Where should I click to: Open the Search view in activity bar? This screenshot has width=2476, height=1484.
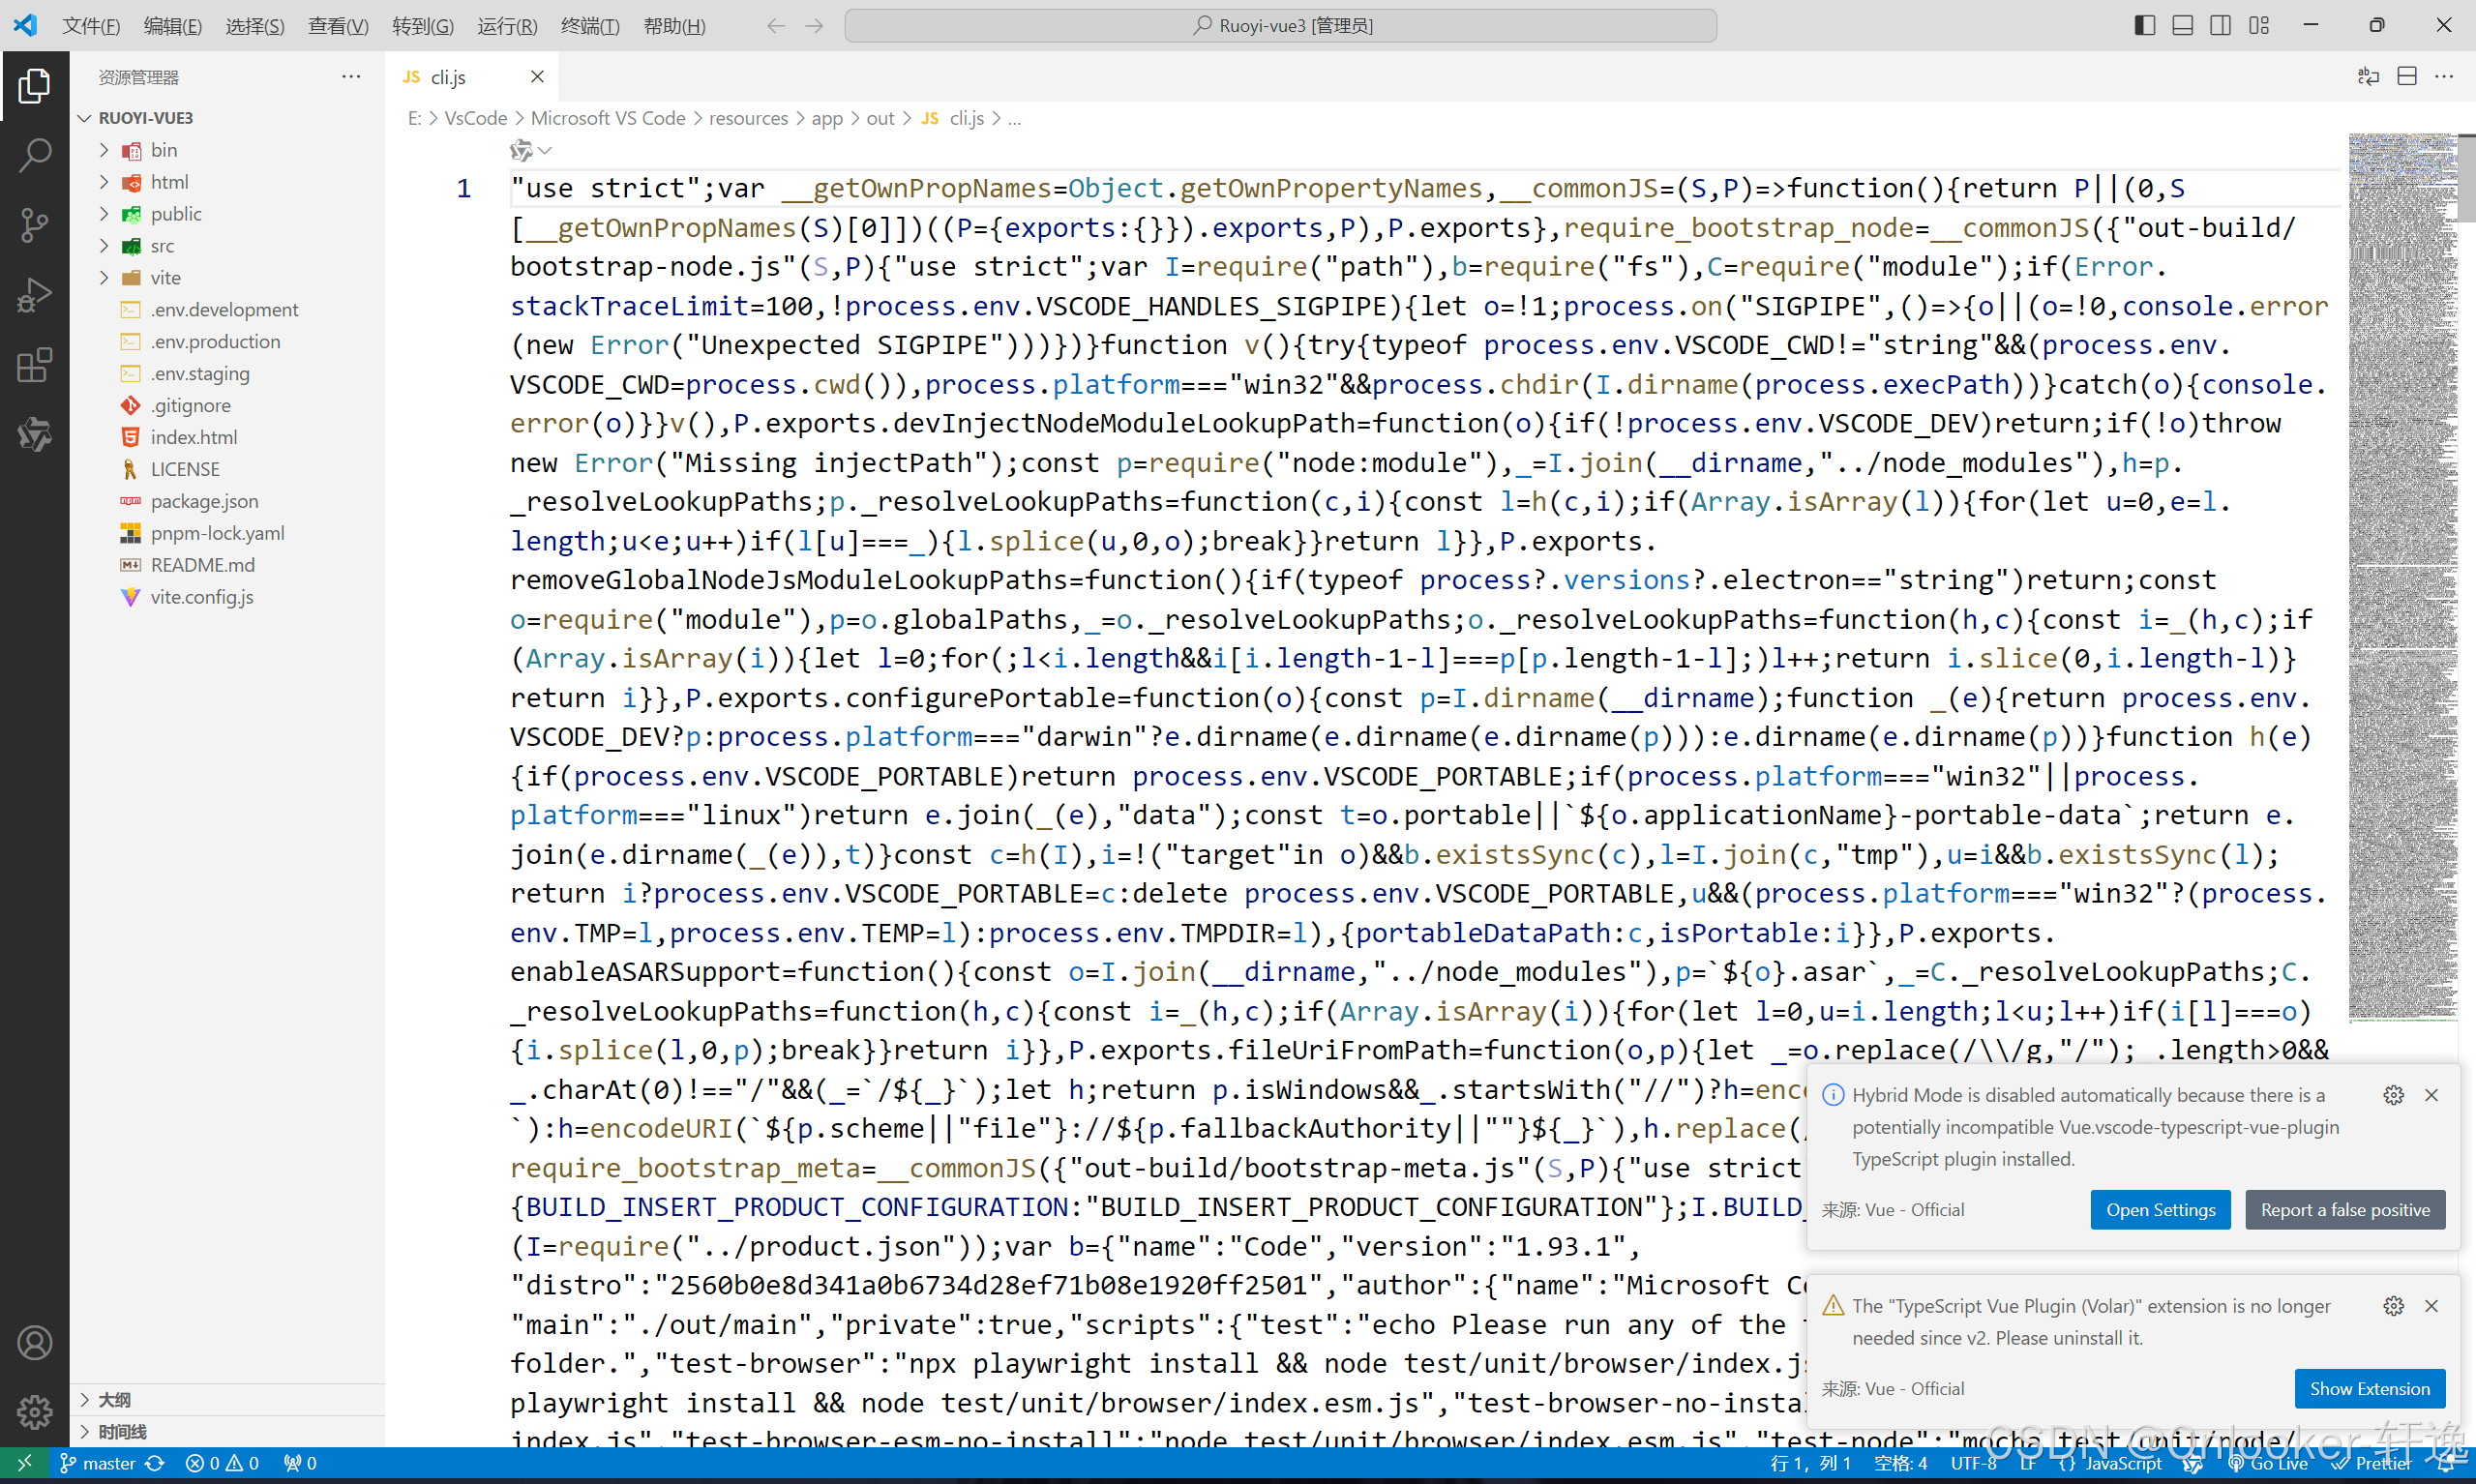(x=34, y=155)
